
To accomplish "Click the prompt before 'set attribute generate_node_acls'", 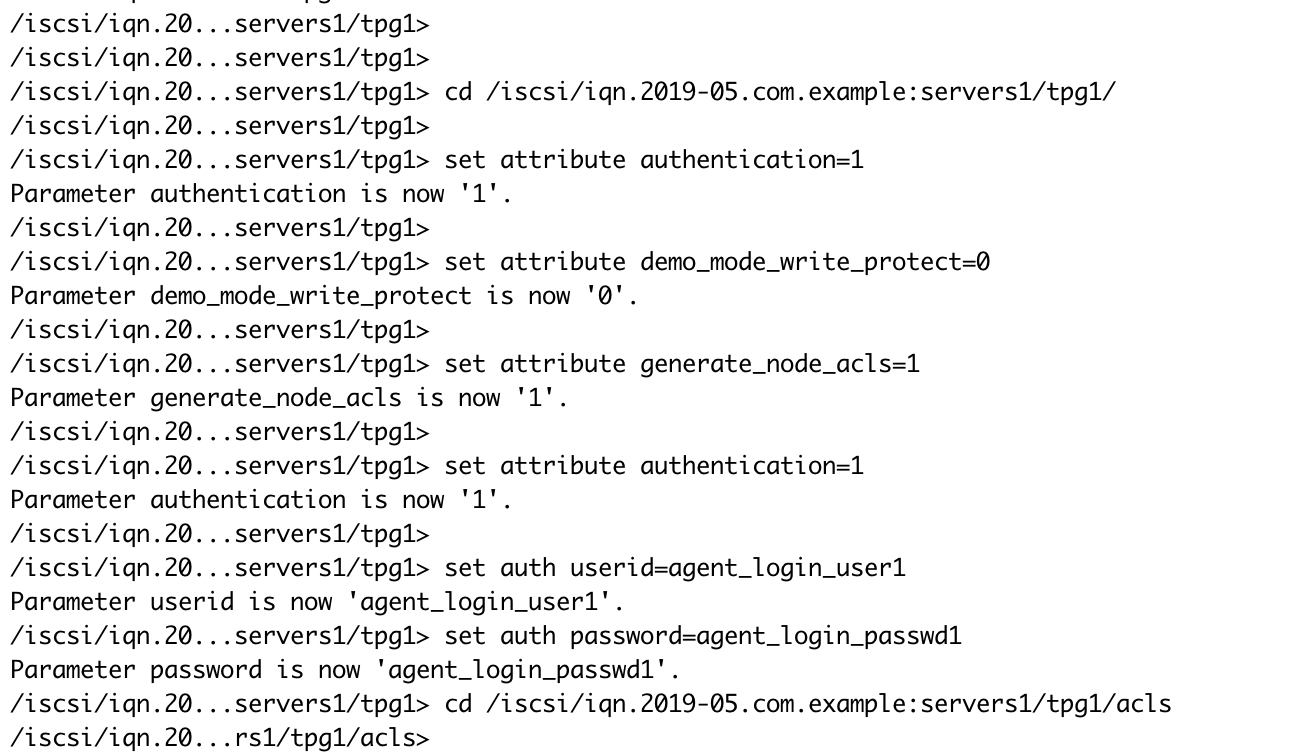I will (x=220, y=365).
